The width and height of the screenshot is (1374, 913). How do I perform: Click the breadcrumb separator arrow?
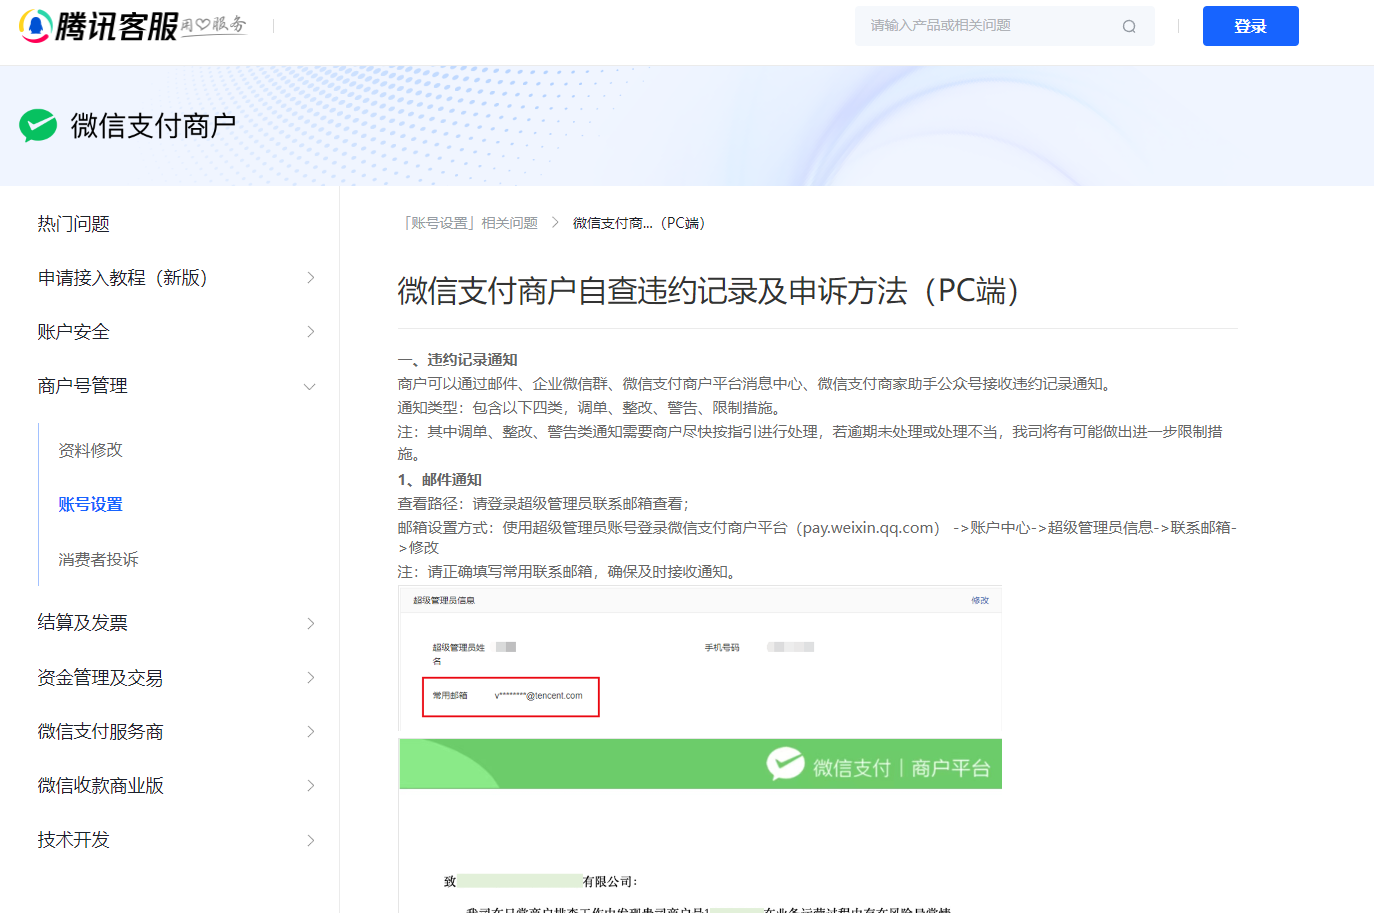click(555, 223)
